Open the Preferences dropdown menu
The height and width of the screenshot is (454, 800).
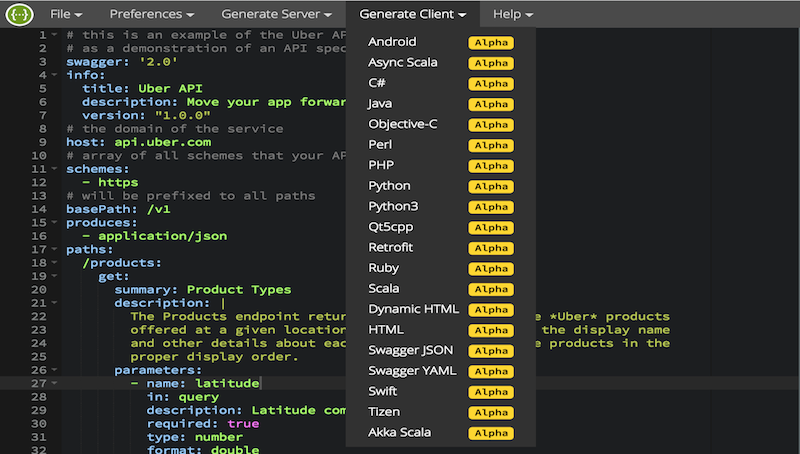click(x=151, y=14)
